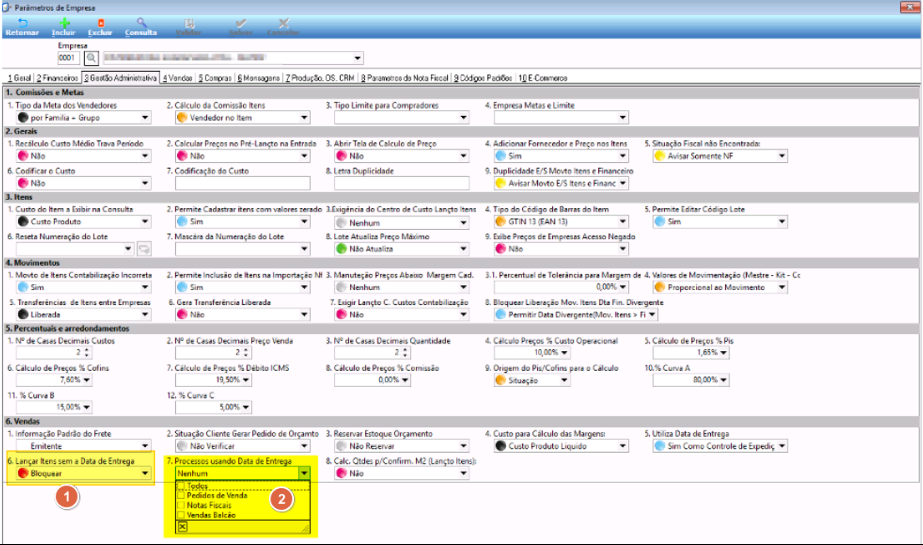Click the Retornar toolbar icon
This screenshot has width=923, height=545.
pos(22,27)
